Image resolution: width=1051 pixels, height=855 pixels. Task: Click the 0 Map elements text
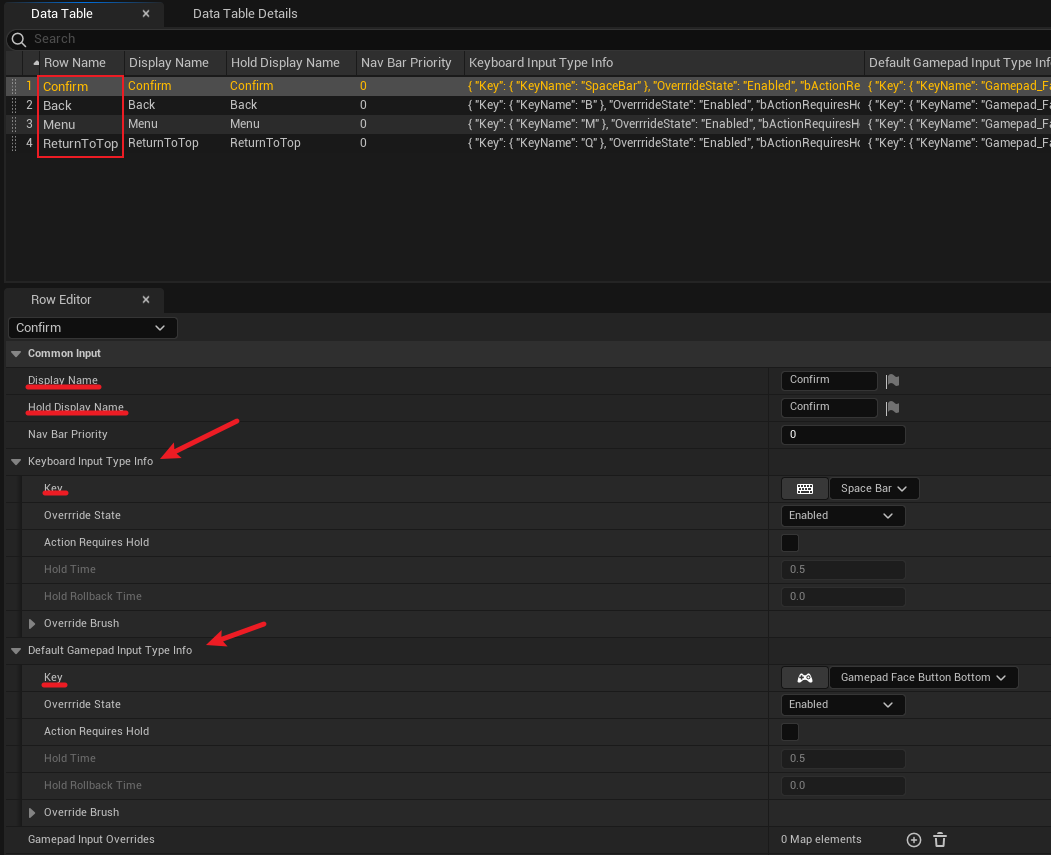click(x=821, y=839)
